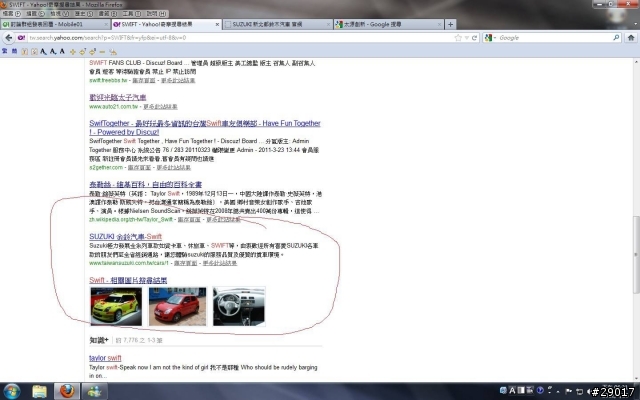This screenshot has height=400, width=640.
Task: Click the Firefox taskbar button
Action: pyautogui.click(x=67, y=391)
